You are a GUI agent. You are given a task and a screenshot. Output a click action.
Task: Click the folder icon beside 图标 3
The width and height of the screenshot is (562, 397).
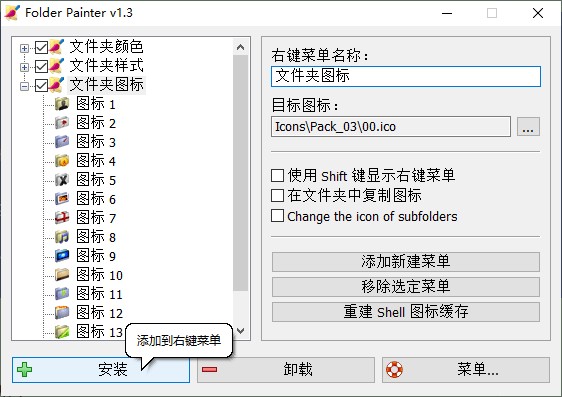click(x=62, y=142)
